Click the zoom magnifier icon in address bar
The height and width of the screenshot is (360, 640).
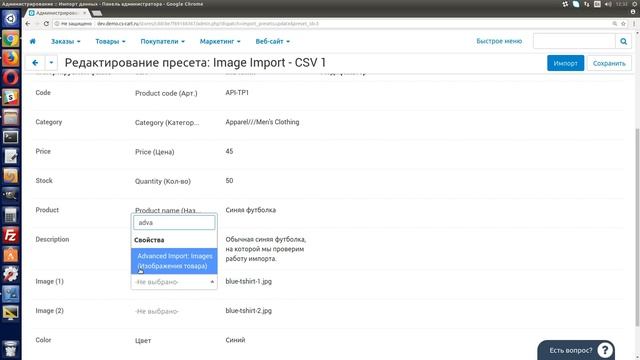coord(614,24)
